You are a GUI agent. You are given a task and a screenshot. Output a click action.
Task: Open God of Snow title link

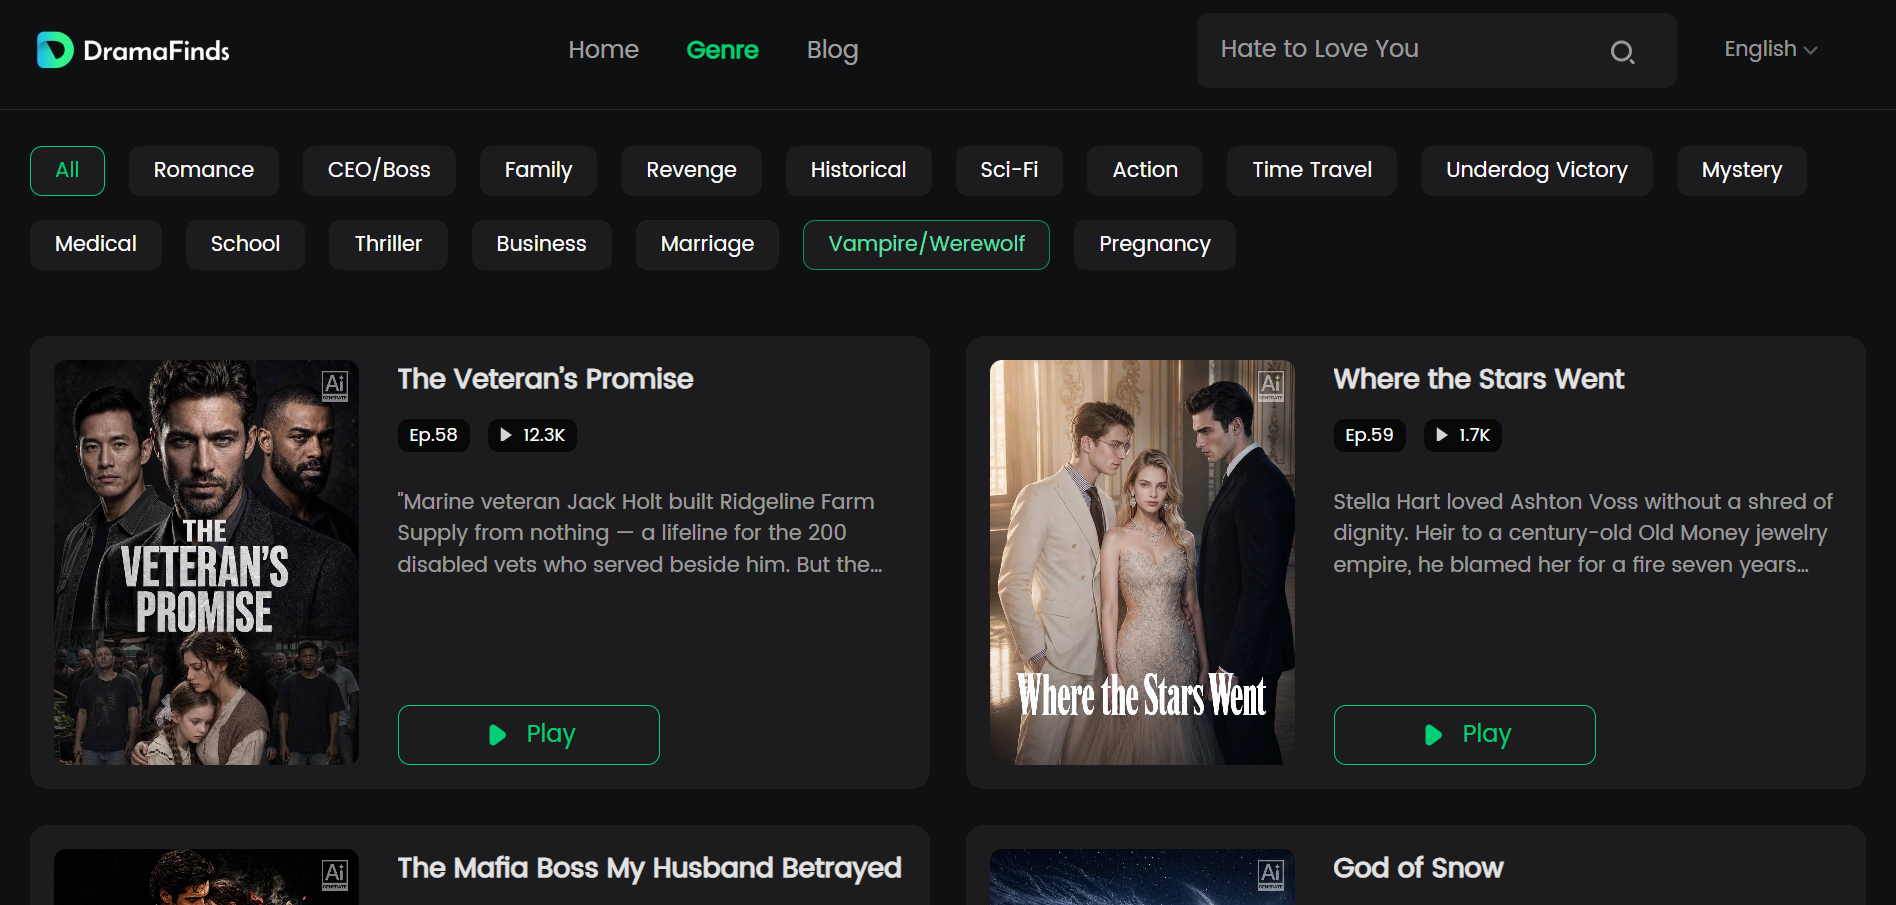point(1418,868)
